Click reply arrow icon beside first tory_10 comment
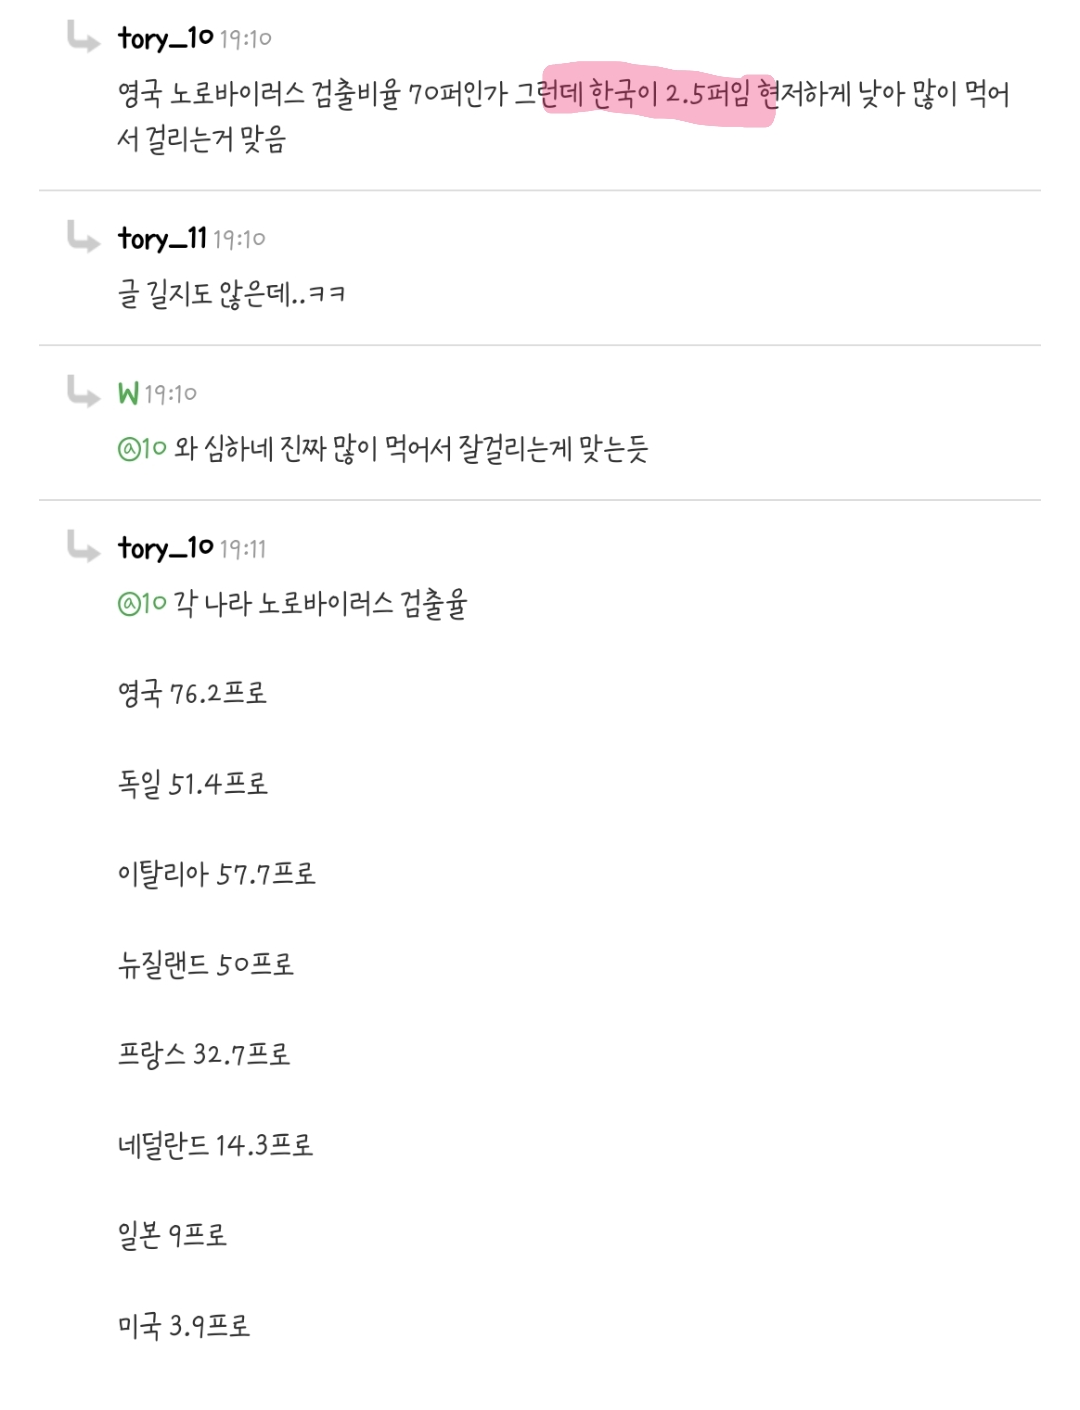This screenshot has width=1080, height=1410. pos(83,38)
